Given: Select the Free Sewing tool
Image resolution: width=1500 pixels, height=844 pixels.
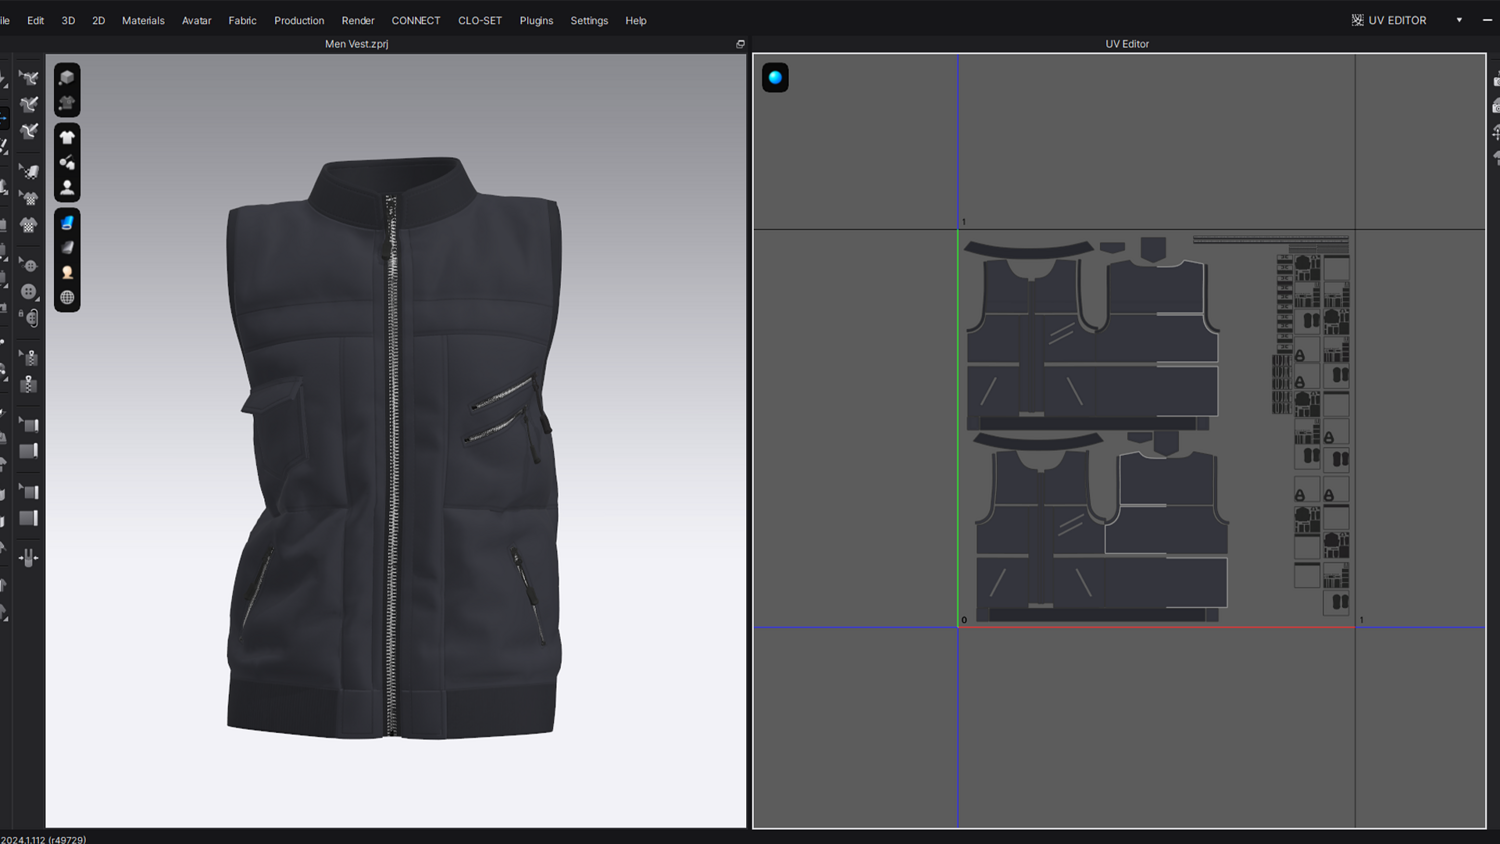Looking at the screenshot, I should 28,131.
